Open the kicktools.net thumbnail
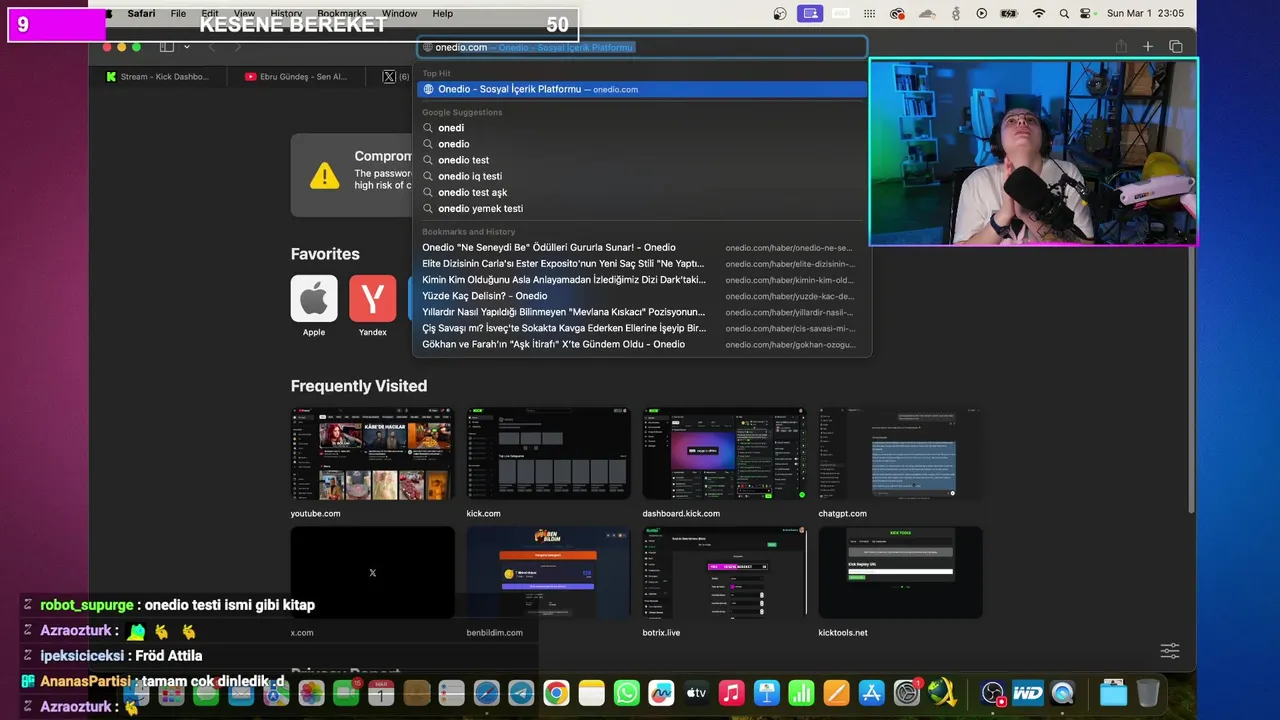 click(x=900, y=573)
